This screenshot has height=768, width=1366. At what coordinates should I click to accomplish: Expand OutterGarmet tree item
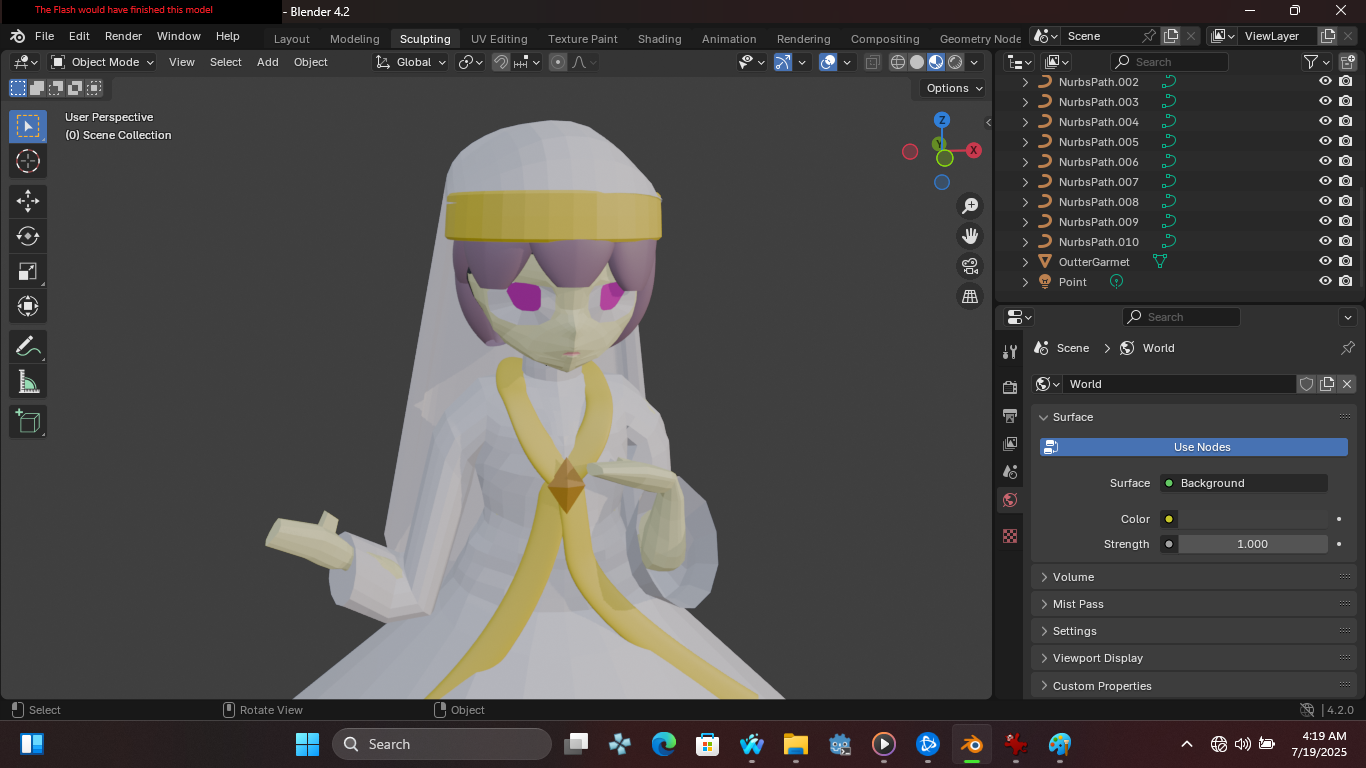click(1025, 262)
